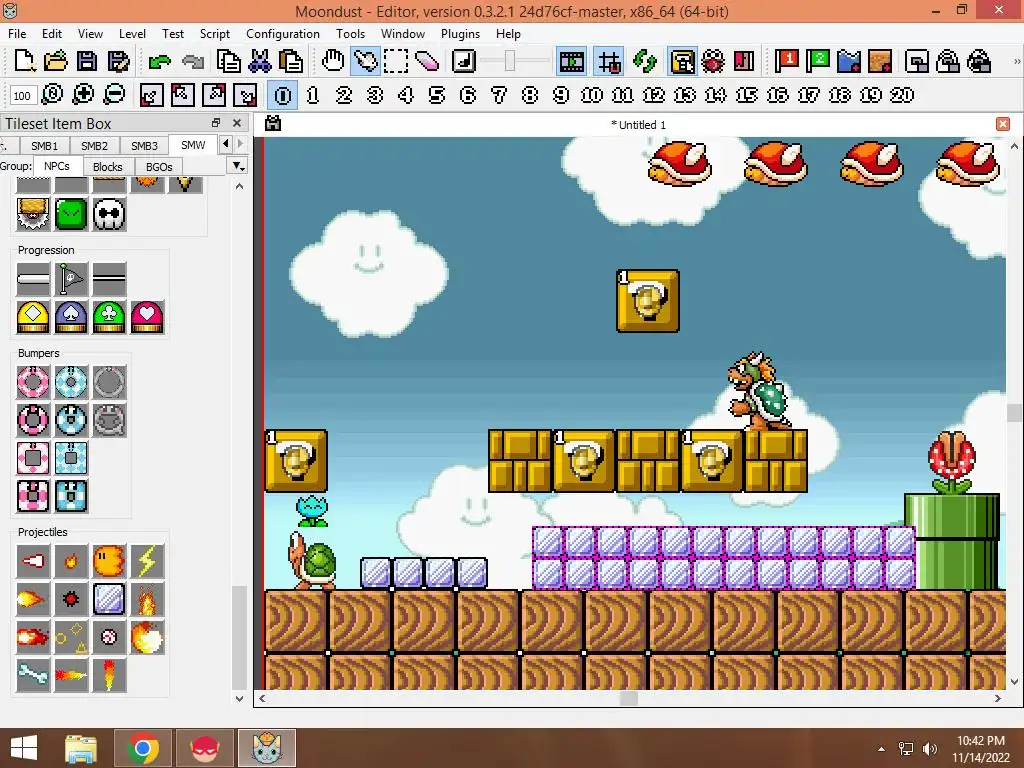This screenshot has height=768, width=1024.
Task: Click the Windows Start button
Action: pyautogui.click(x=24, y=748)
